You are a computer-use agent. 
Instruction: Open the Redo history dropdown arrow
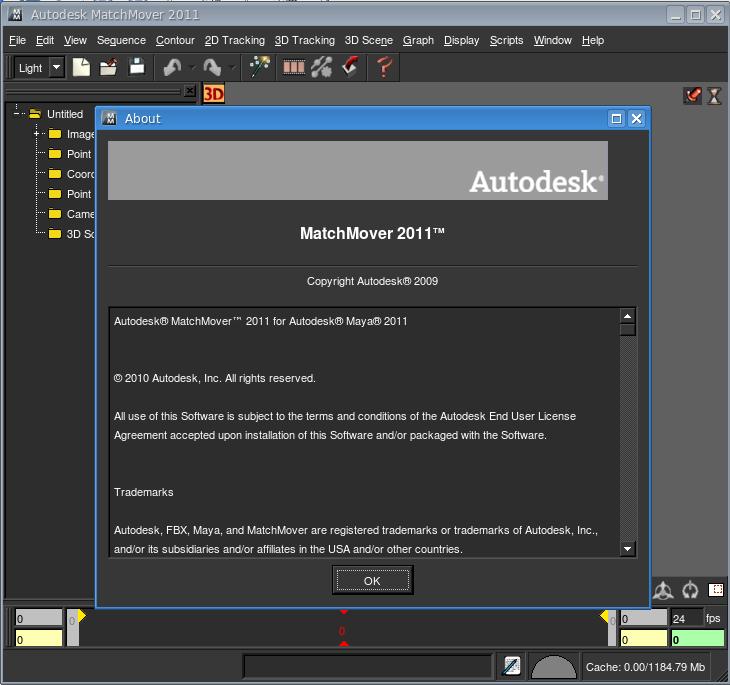click(232, 68)
